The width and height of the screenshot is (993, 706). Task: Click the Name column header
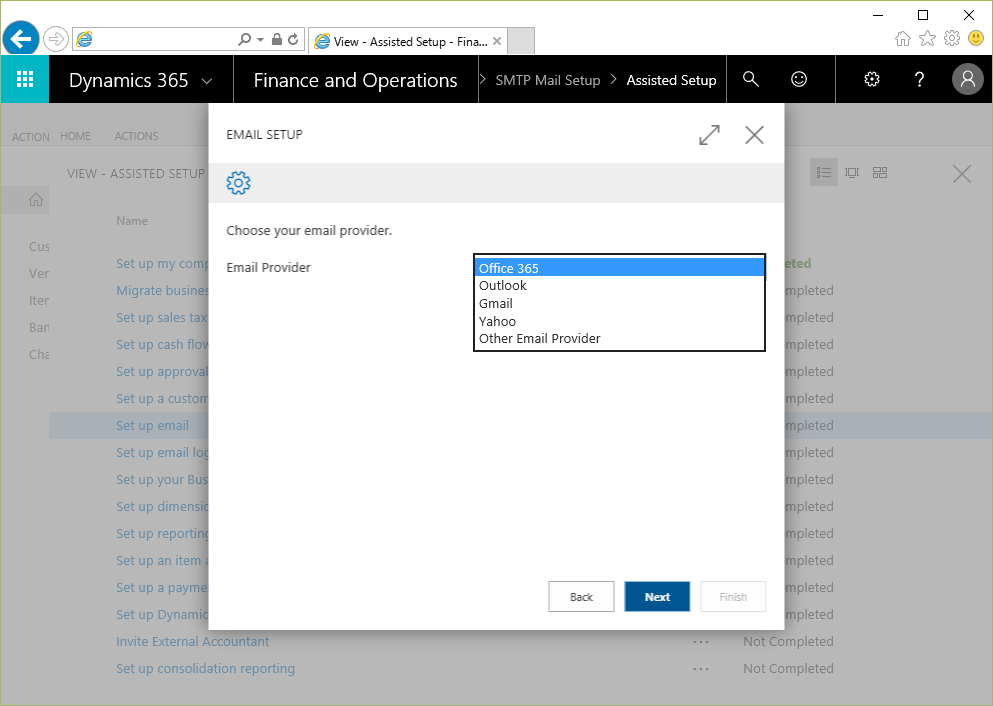[132, 221]
